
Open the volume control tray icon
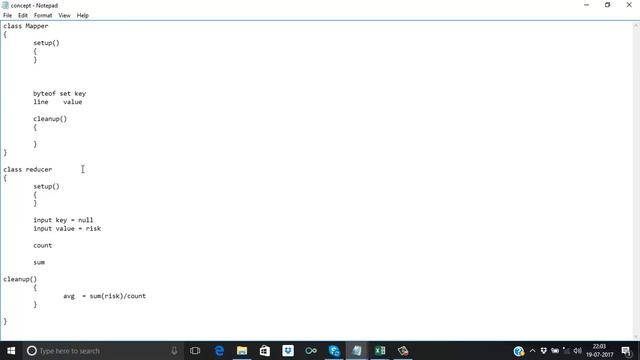577,351
